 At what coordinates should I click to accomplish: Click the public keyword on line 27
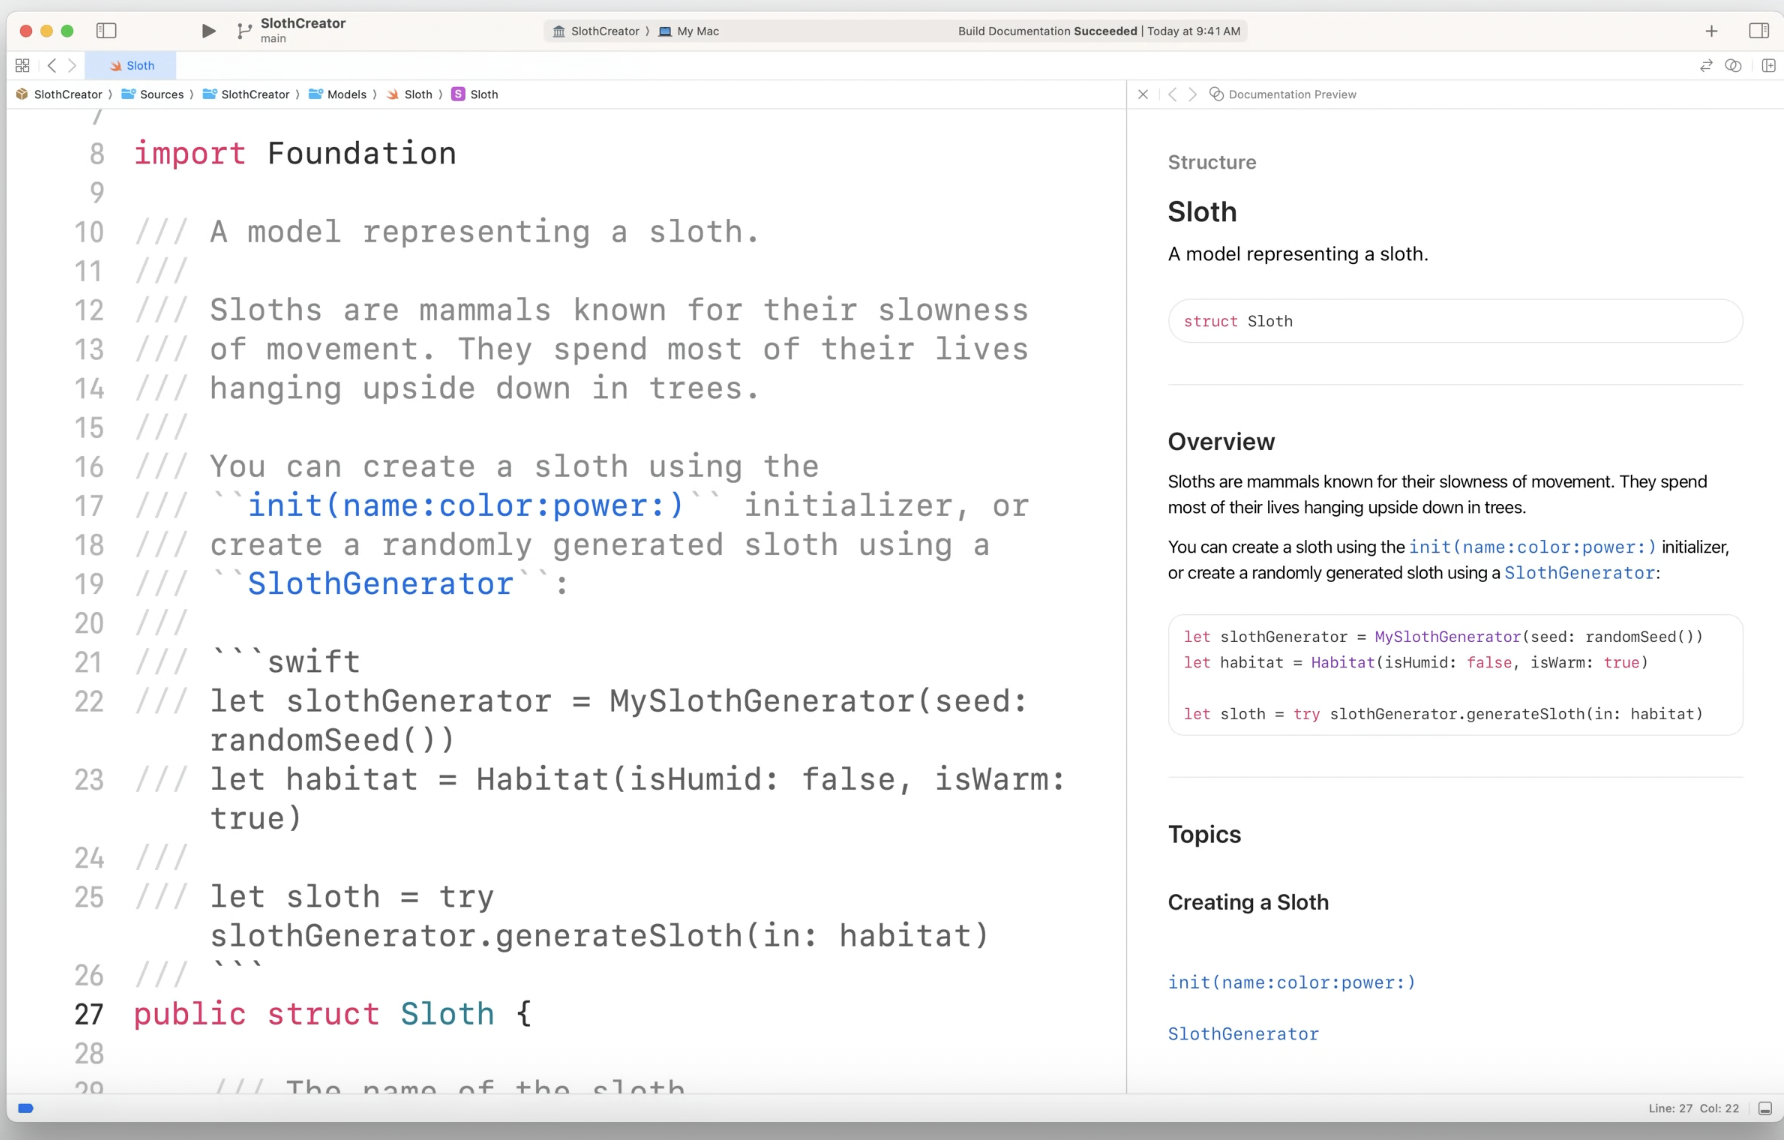(189, 1014)
